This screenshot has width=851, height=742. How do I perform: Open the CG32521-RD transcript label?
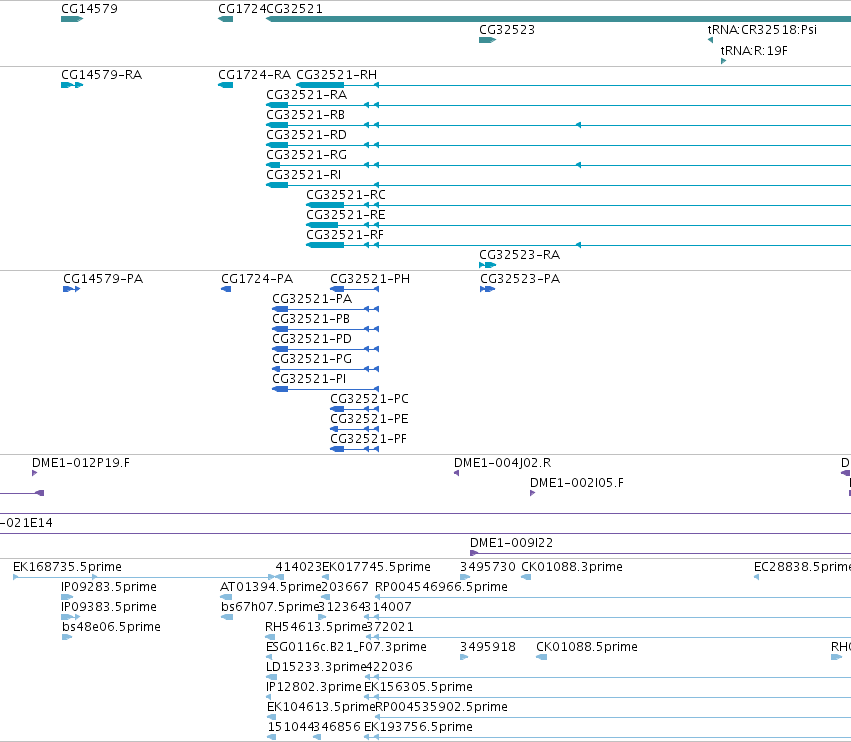[306, 135]
